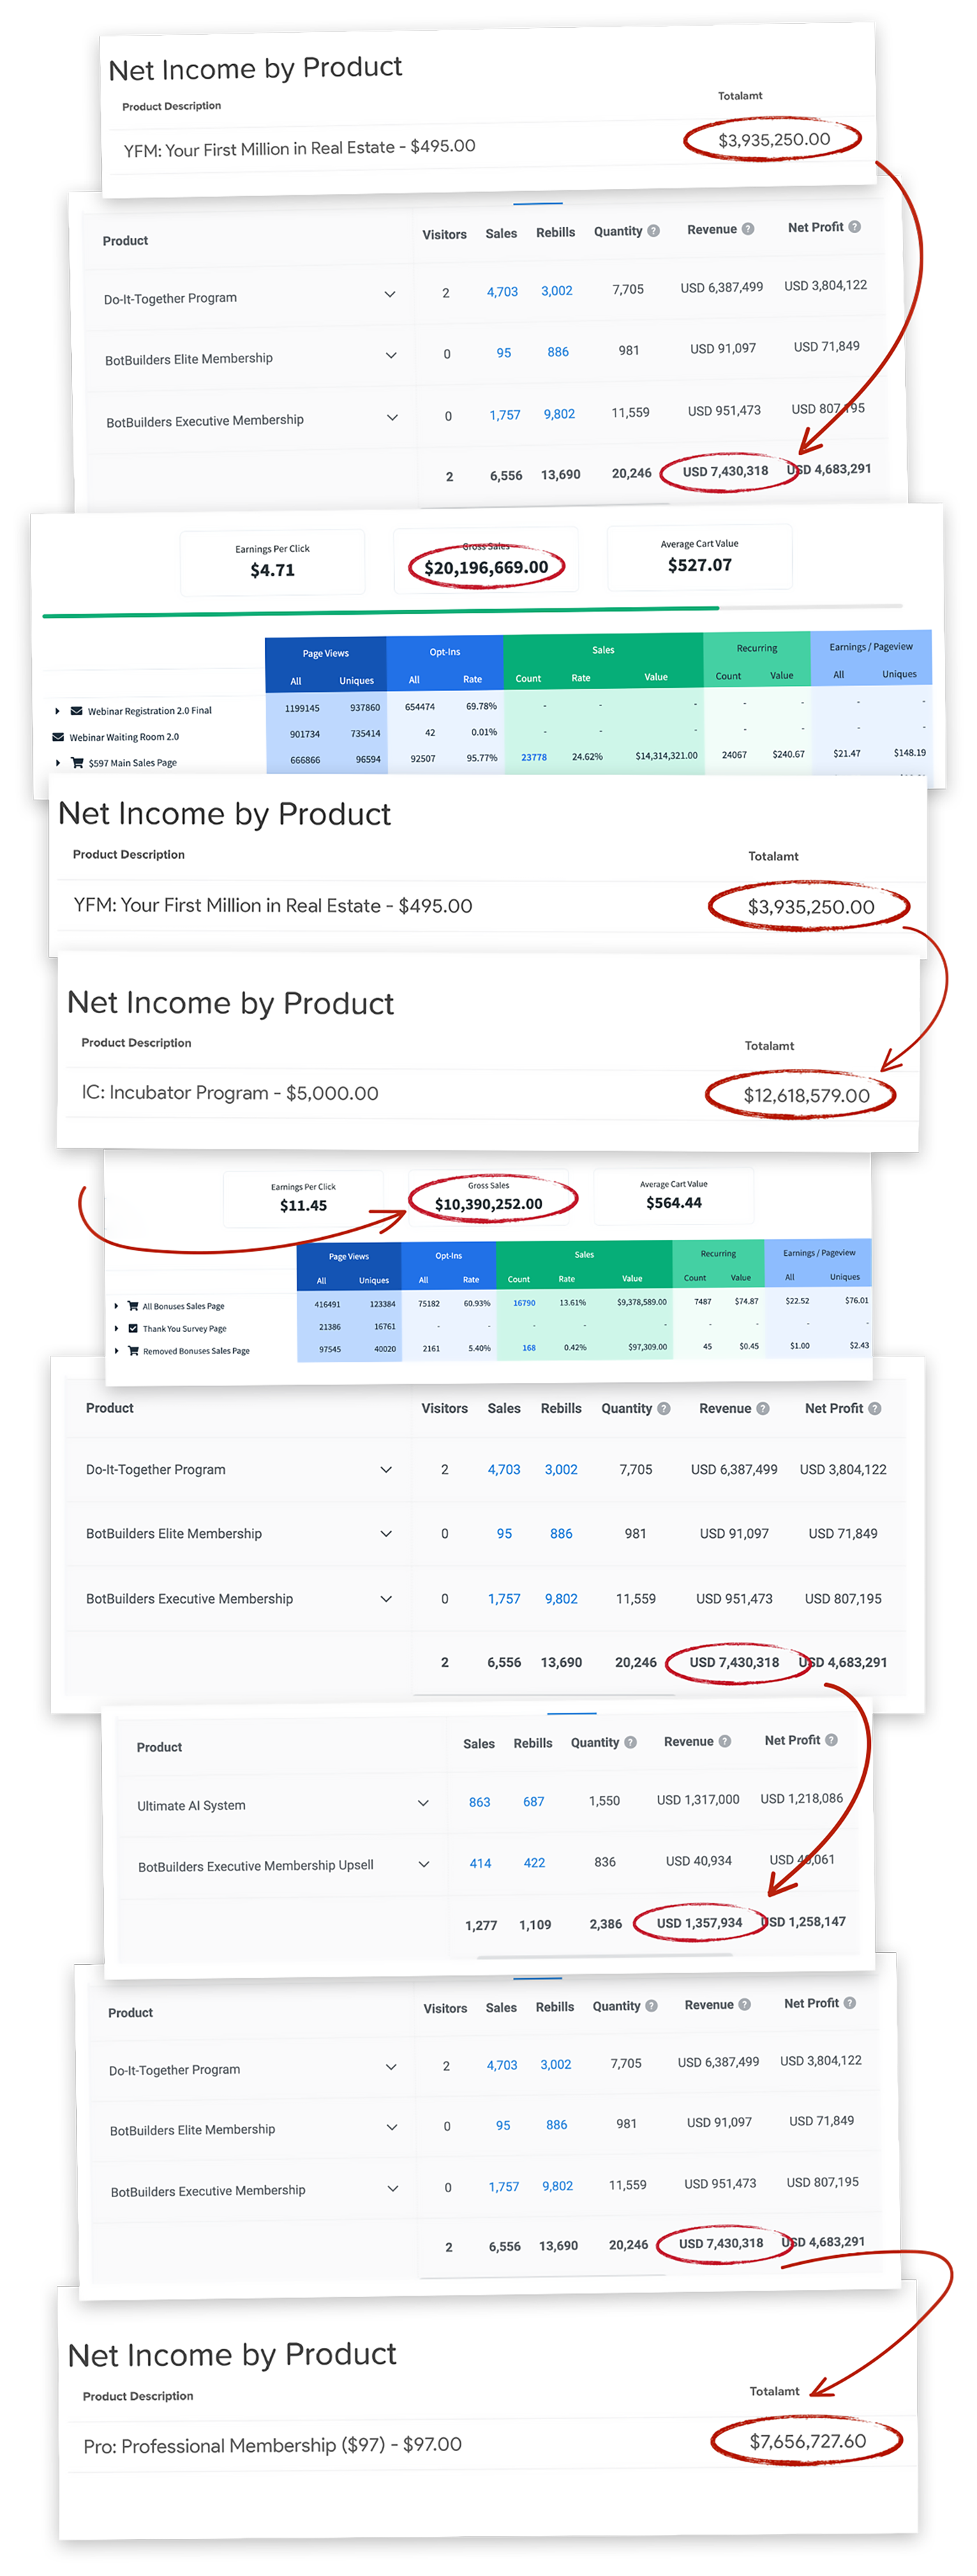Click the checkmark icon beside Thank You Survey Page
This screenshot has height=2576, width=977.
tap(133, 1328)
